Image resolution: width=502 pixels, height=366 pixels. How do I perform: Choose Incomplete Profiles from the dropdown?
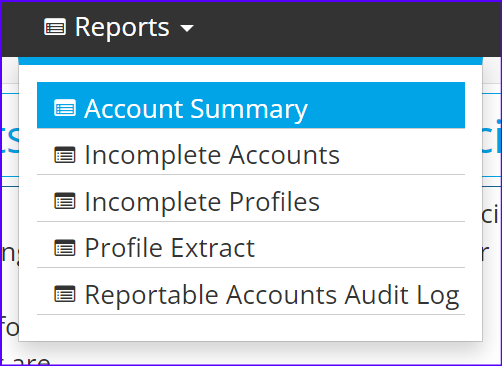pos(251,198)
